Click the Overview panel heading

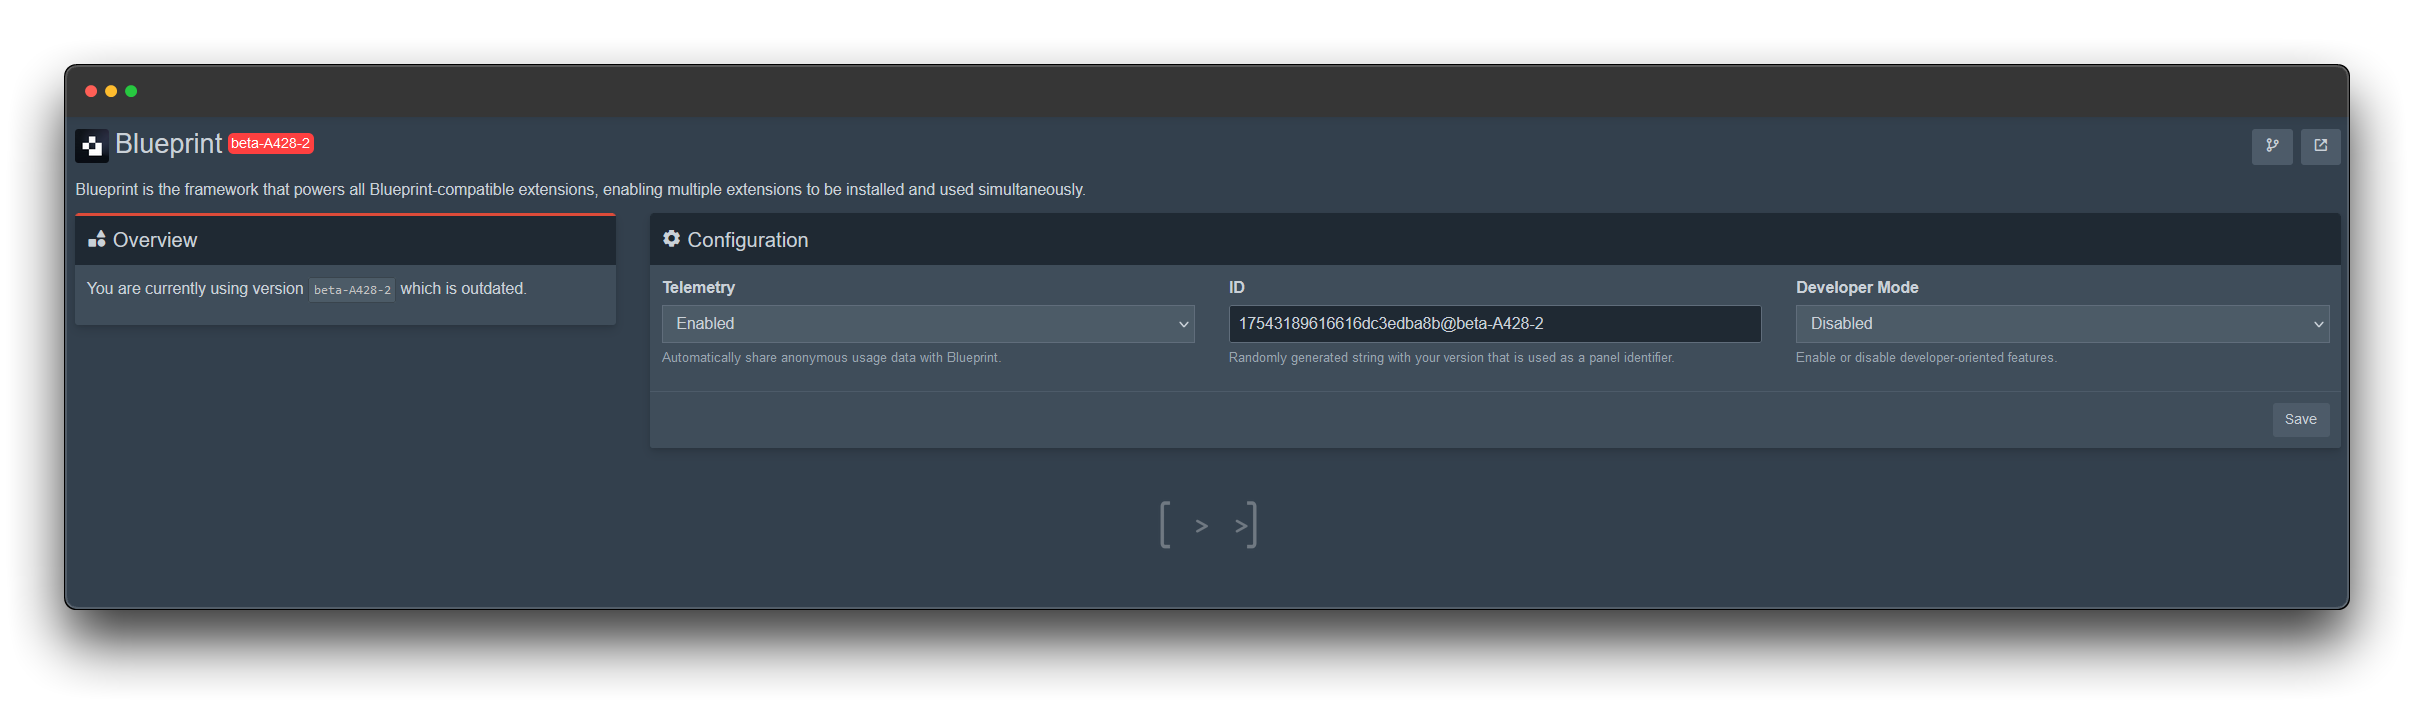click(x=155, y=240)
